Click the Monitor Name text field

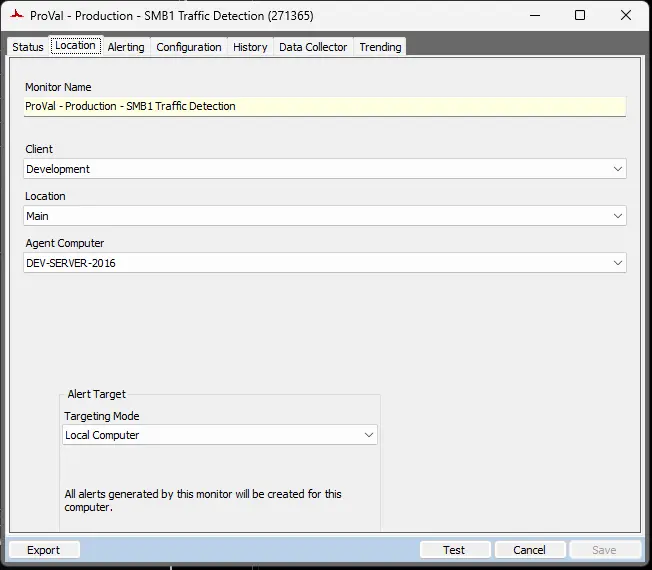tap(325, 106)
